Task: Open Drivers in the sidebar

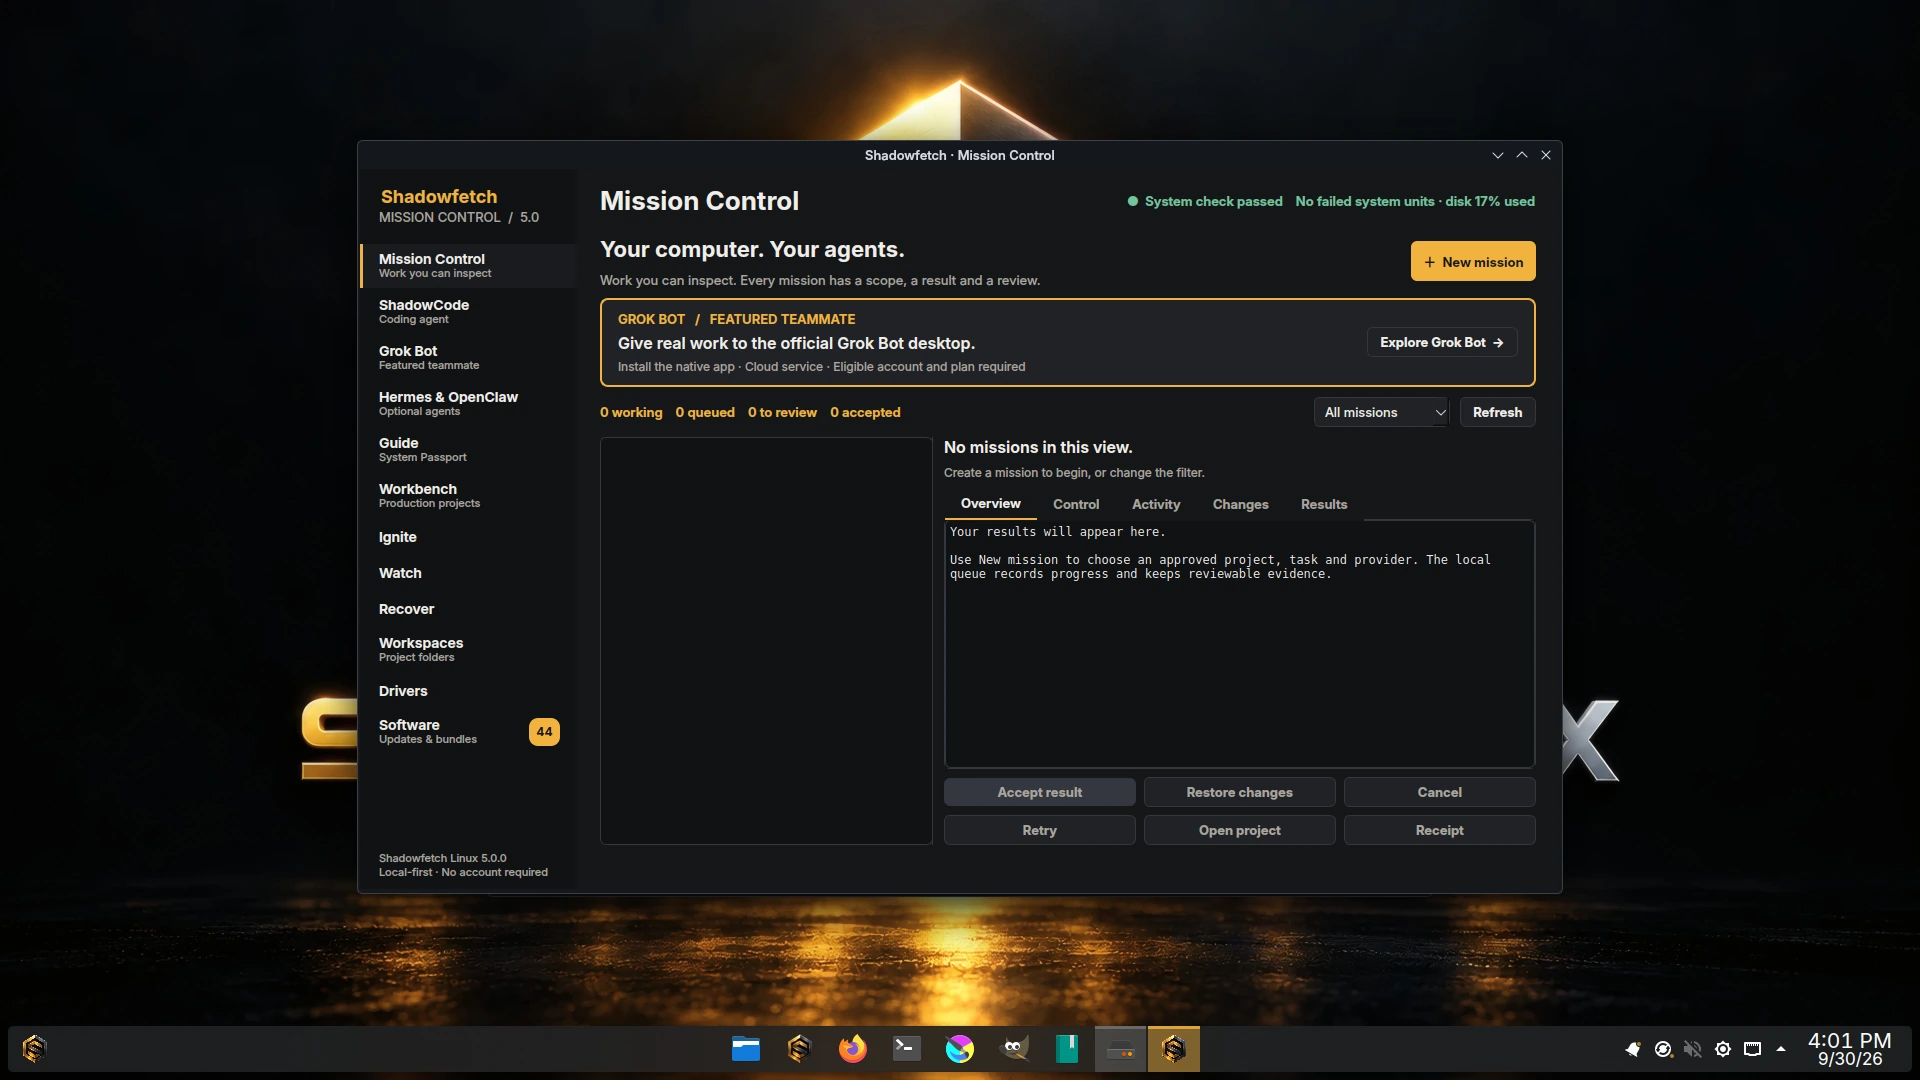Action: [x=468, y=691]
